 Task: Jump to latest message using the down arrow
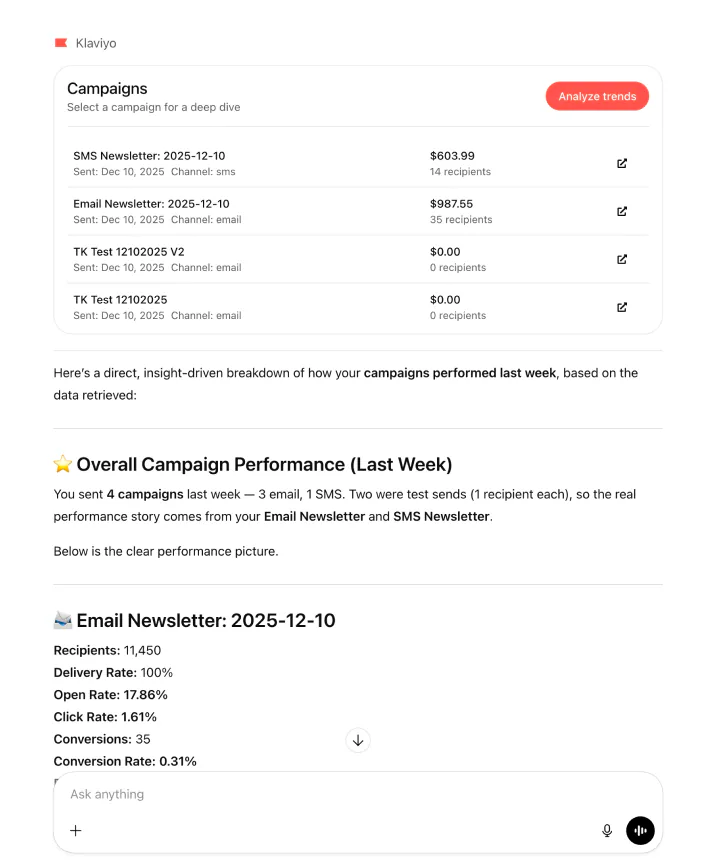coord(358,740)
